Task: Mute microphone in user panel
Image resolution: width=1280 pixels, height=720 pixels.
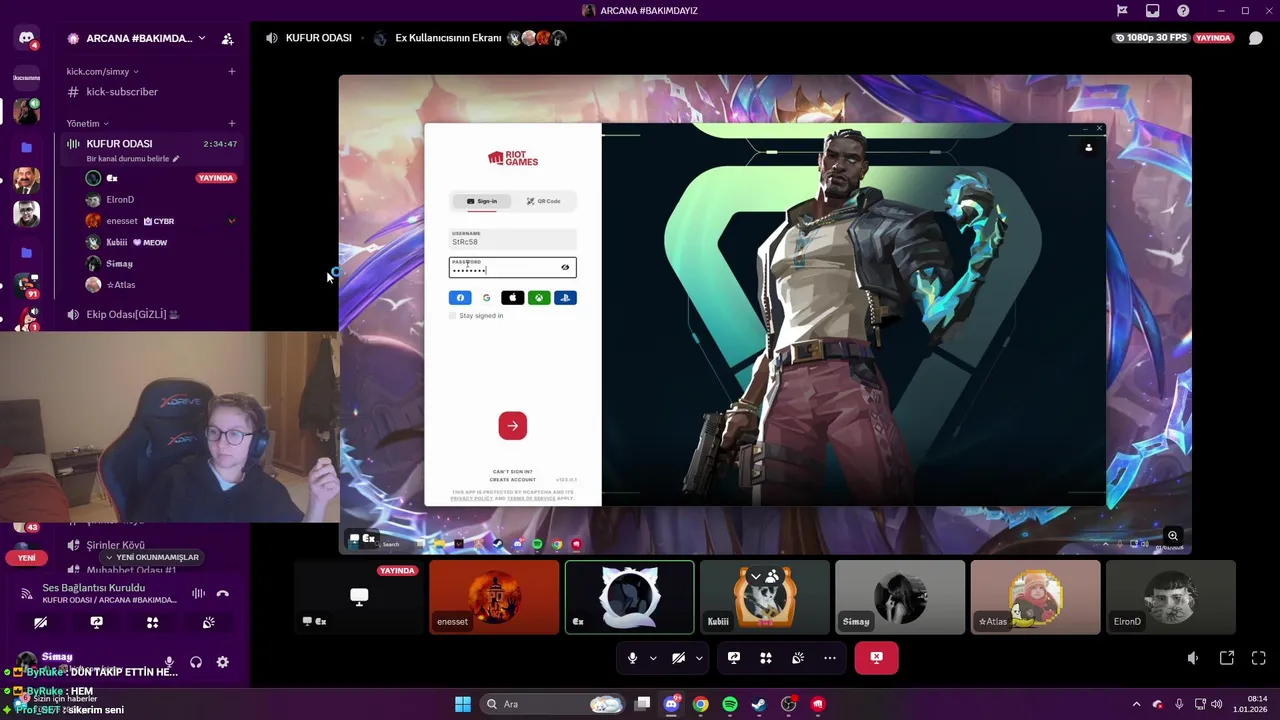Action: pos(169,662)
